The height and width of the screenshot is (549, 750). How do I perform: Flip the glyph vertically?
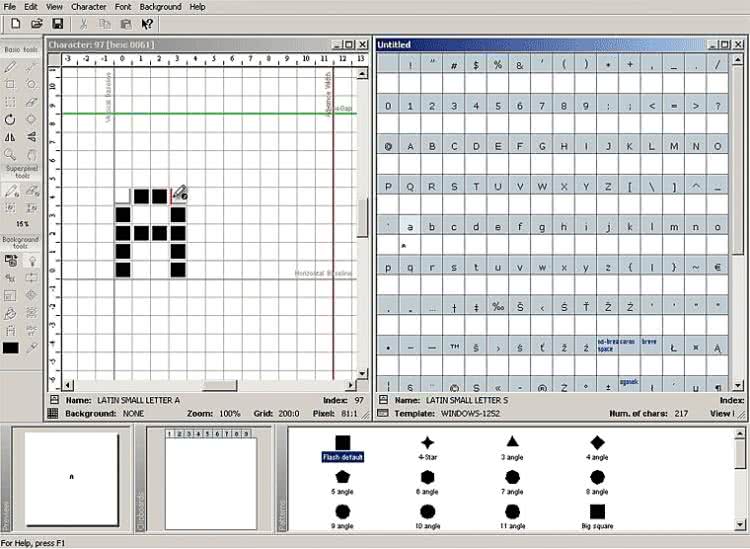(32, 137)
